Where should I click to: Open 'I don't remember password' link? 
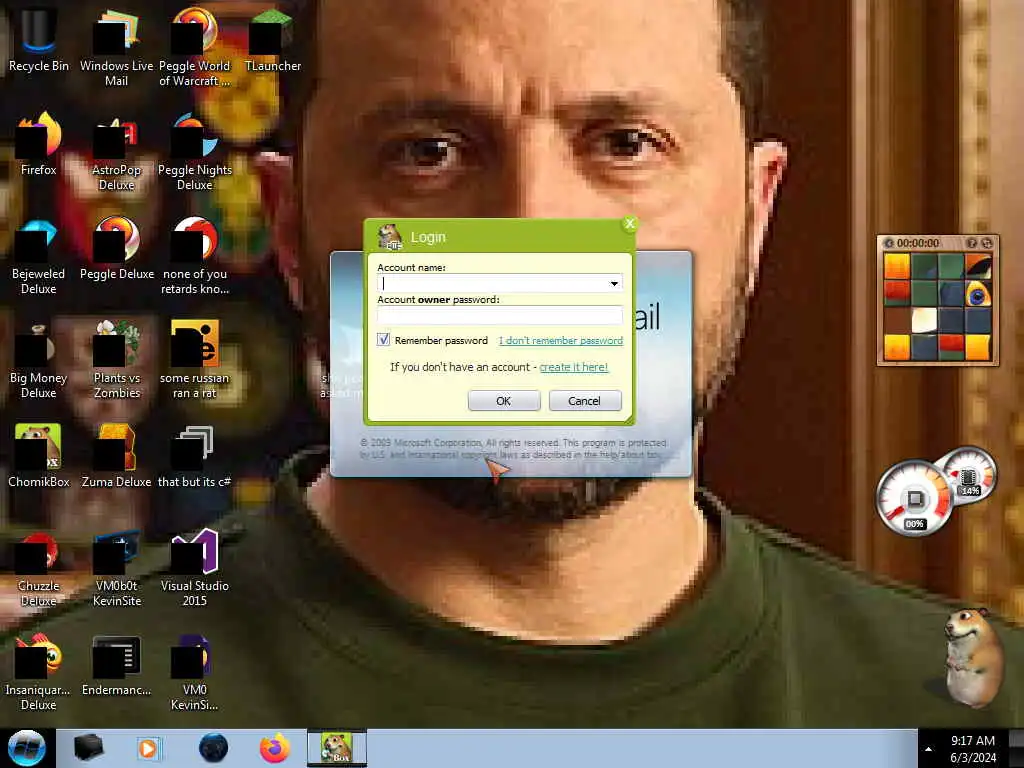561,340
